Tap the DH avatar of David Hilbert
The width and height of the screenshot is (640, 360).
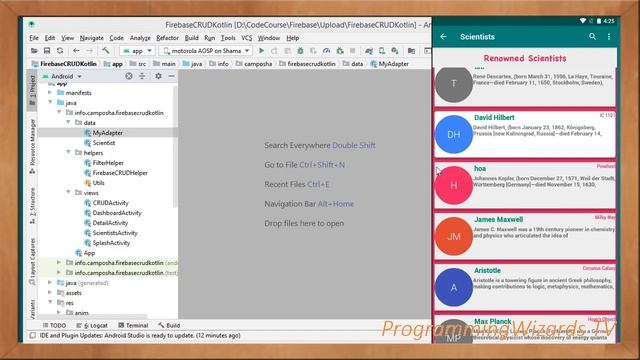(454, 134)
